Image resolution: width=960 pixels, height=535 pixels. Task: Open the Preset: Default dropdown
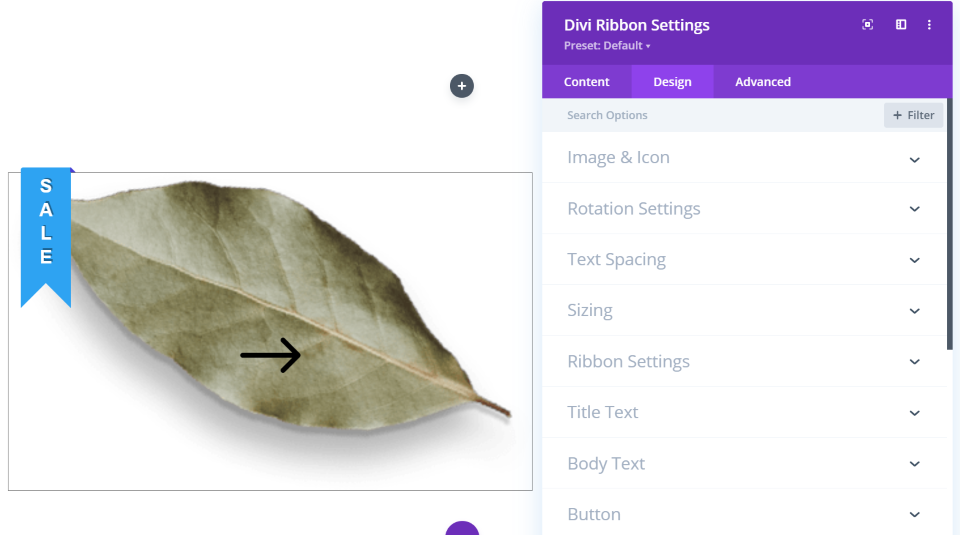pos(607,46)
